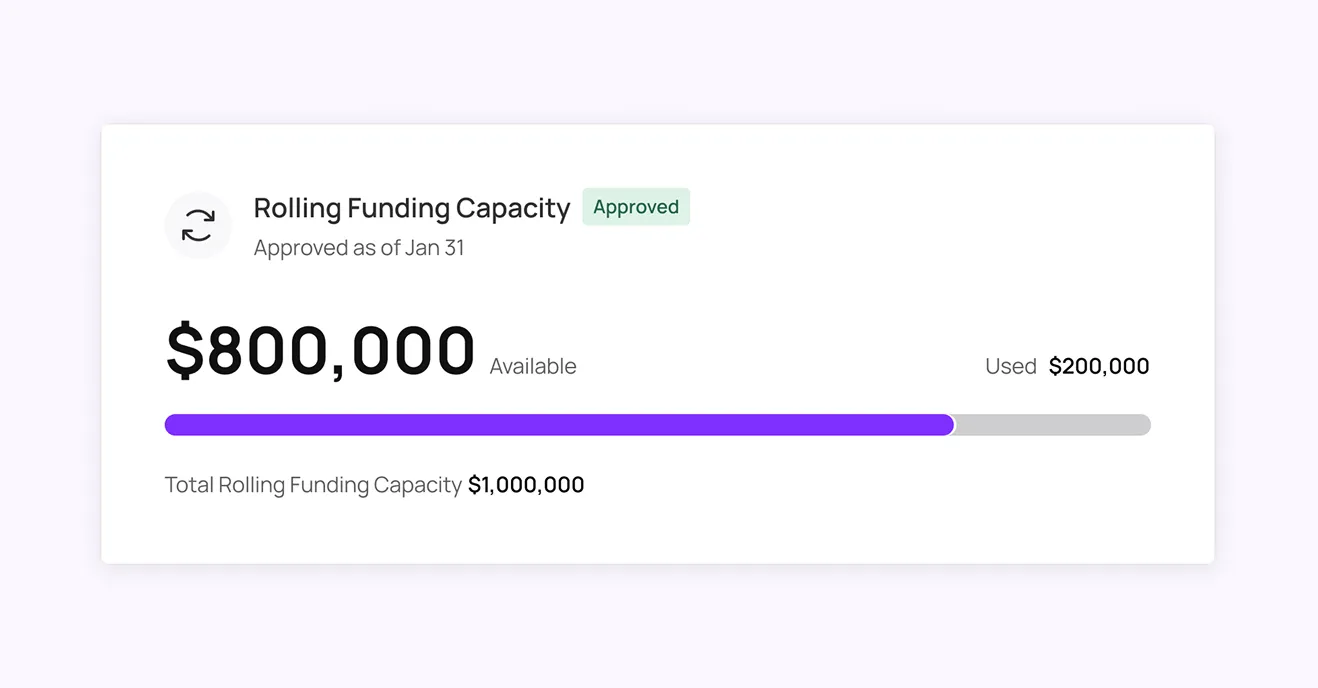Select the $200,000 used amount

click(1098, 367)
